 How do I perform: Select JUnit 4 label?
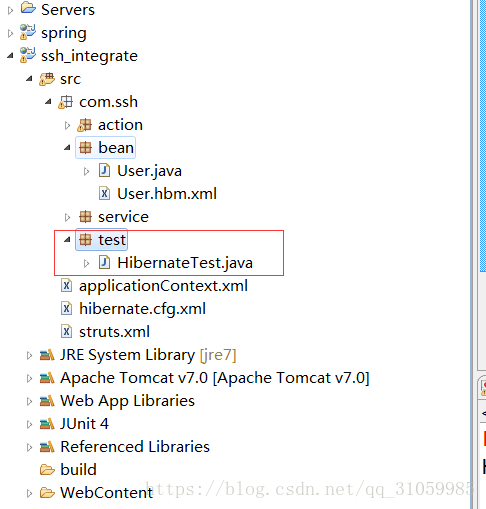(84, 424)
